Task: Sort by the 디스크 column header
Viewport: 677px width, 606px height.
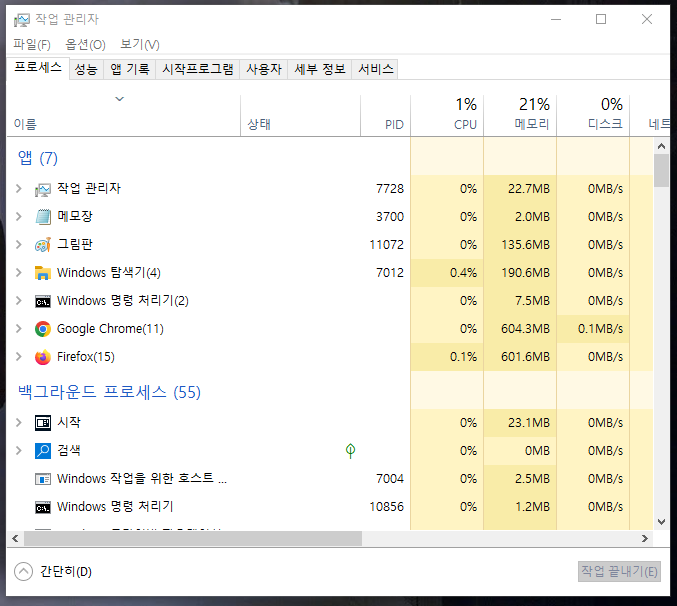Action: (593, 116)
